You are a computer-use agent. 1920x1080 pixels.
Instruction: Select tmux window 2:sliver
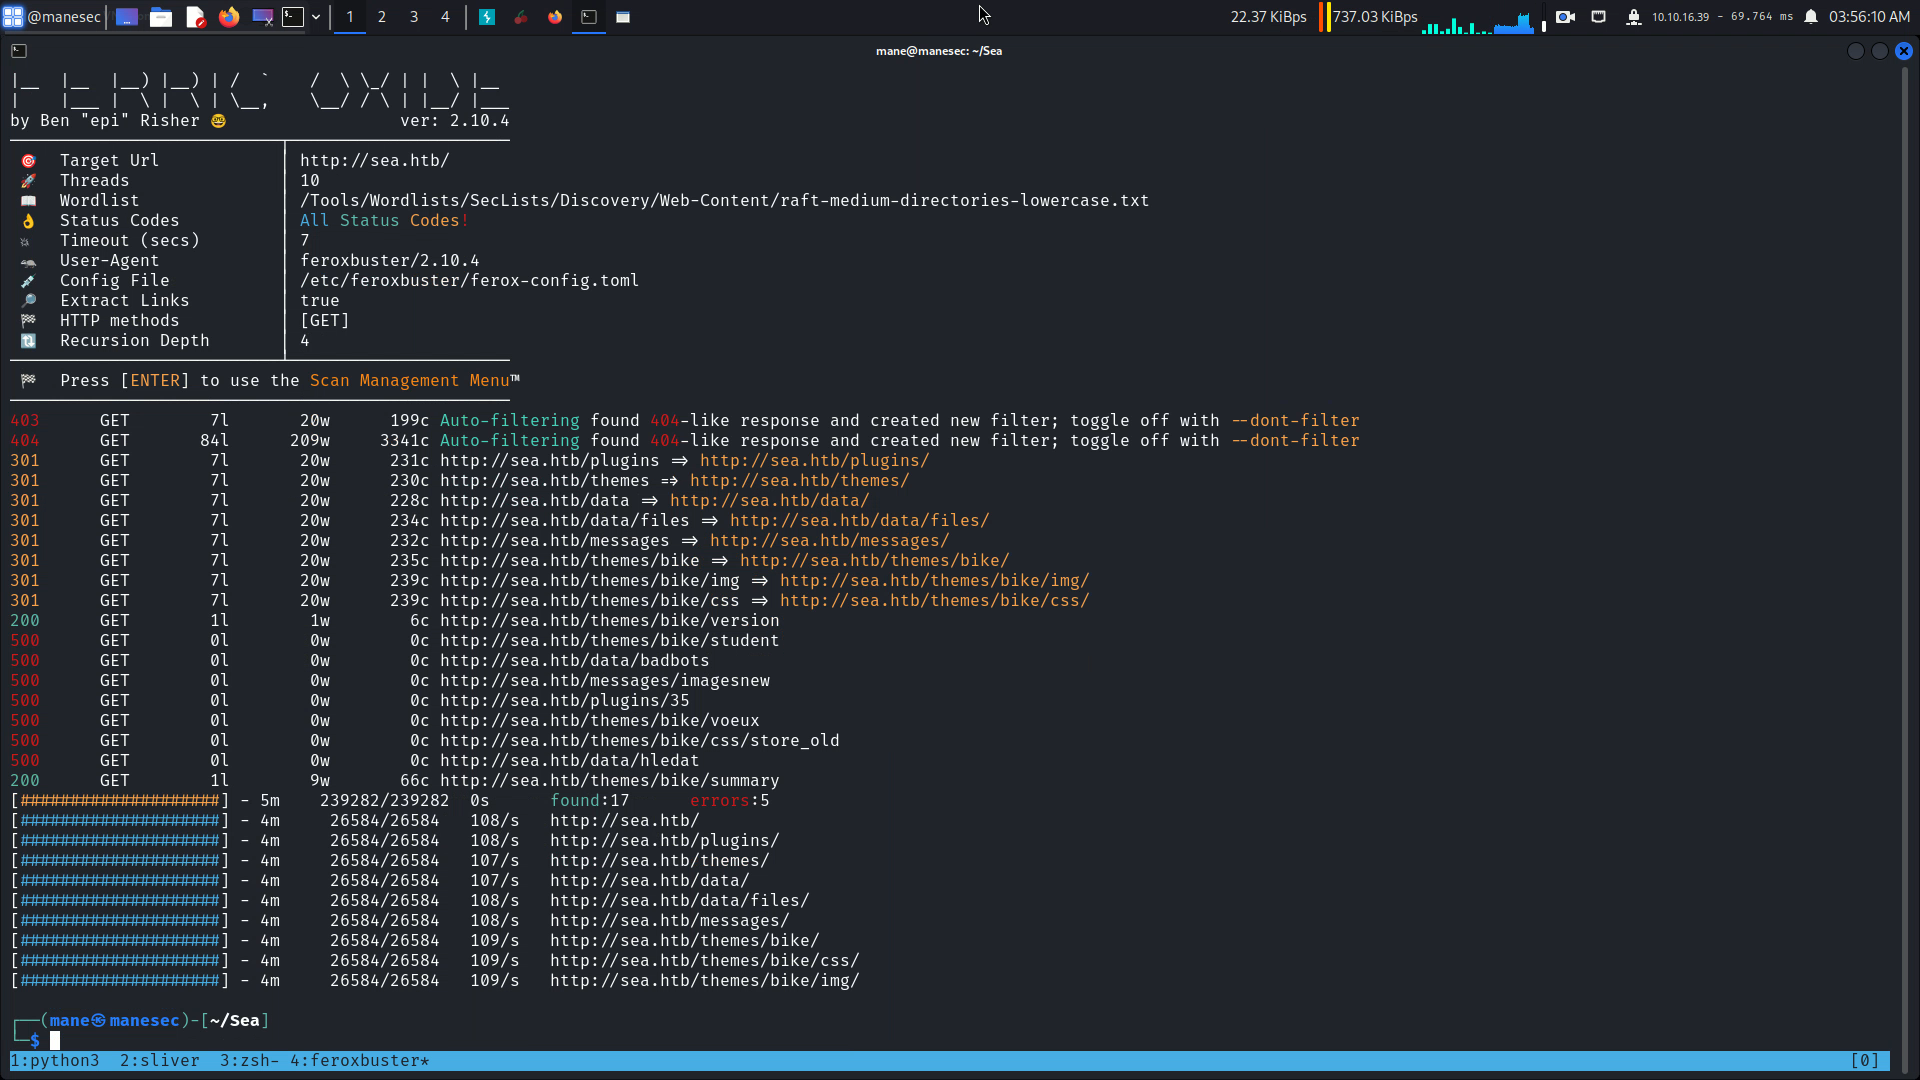point(160,1061)
